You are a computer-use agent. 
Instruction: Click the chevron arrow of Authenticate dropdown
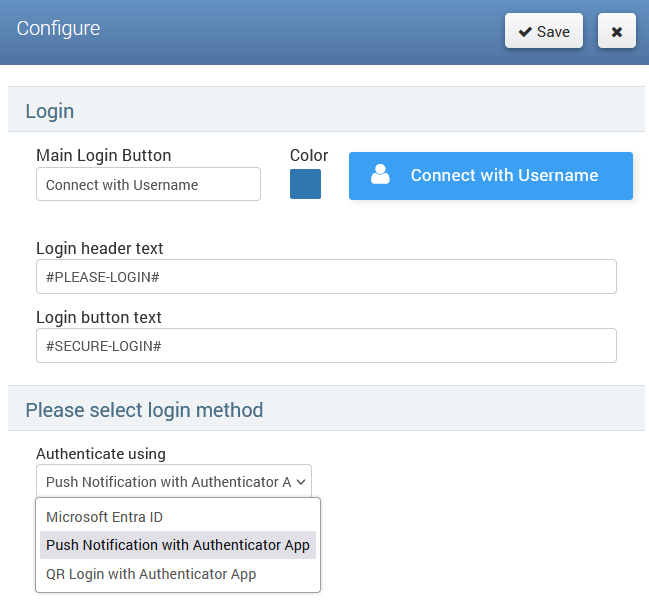click(x=301, y=482)
